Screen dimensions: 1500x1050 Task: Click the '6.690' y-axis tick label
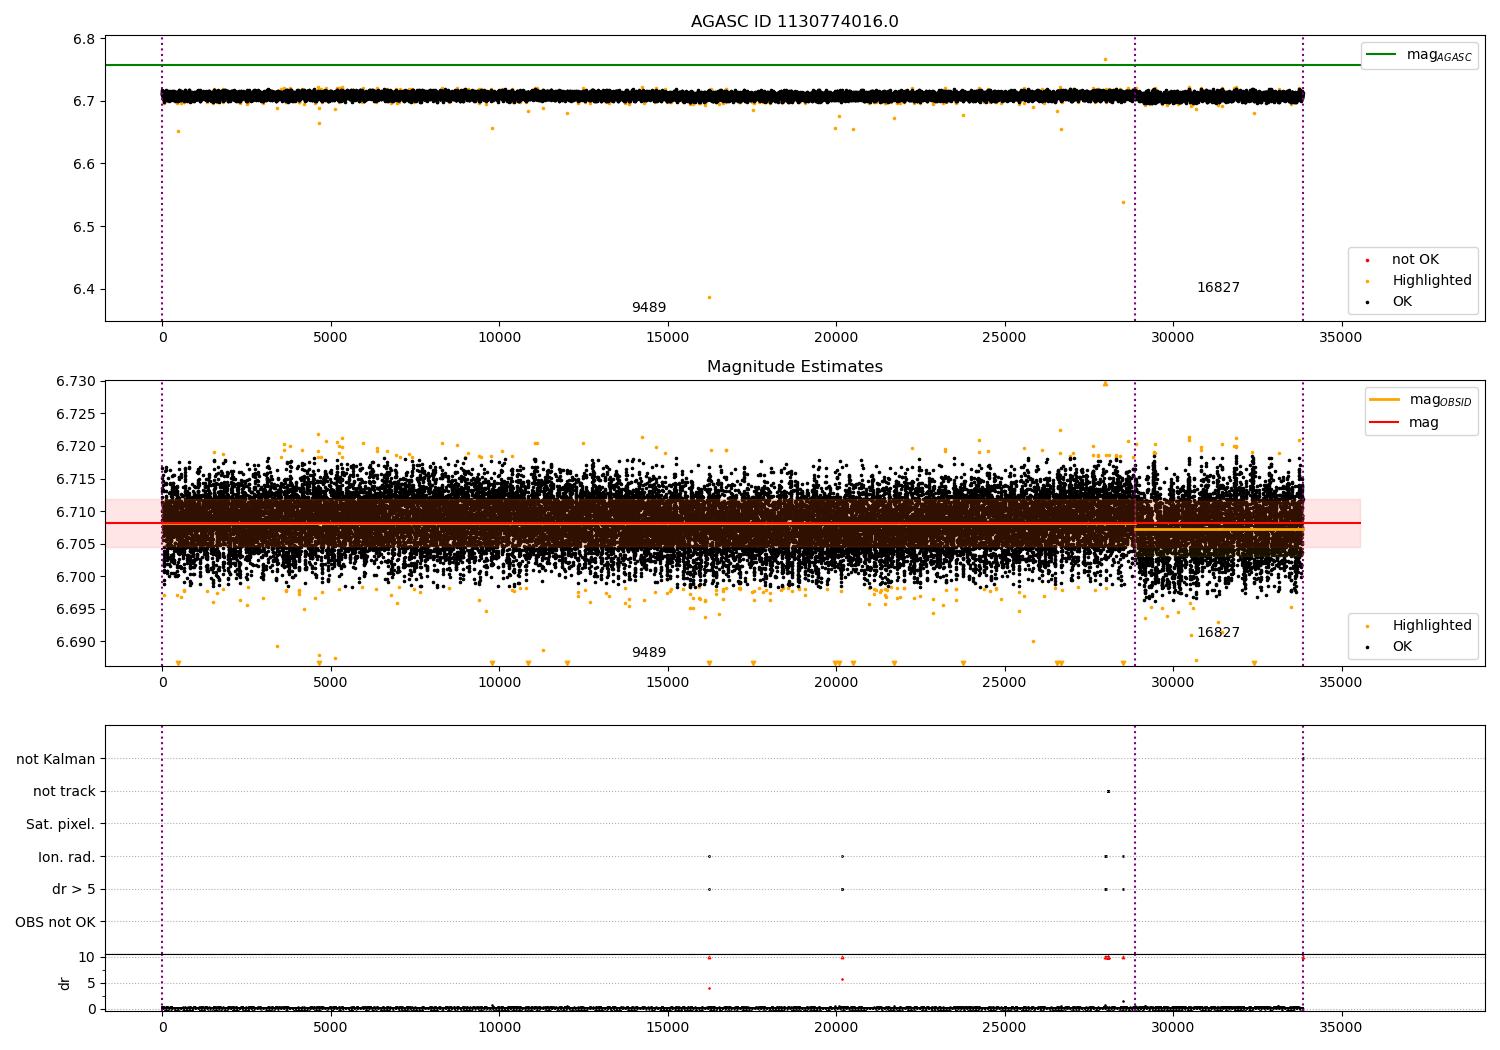[x=76, y=642]
